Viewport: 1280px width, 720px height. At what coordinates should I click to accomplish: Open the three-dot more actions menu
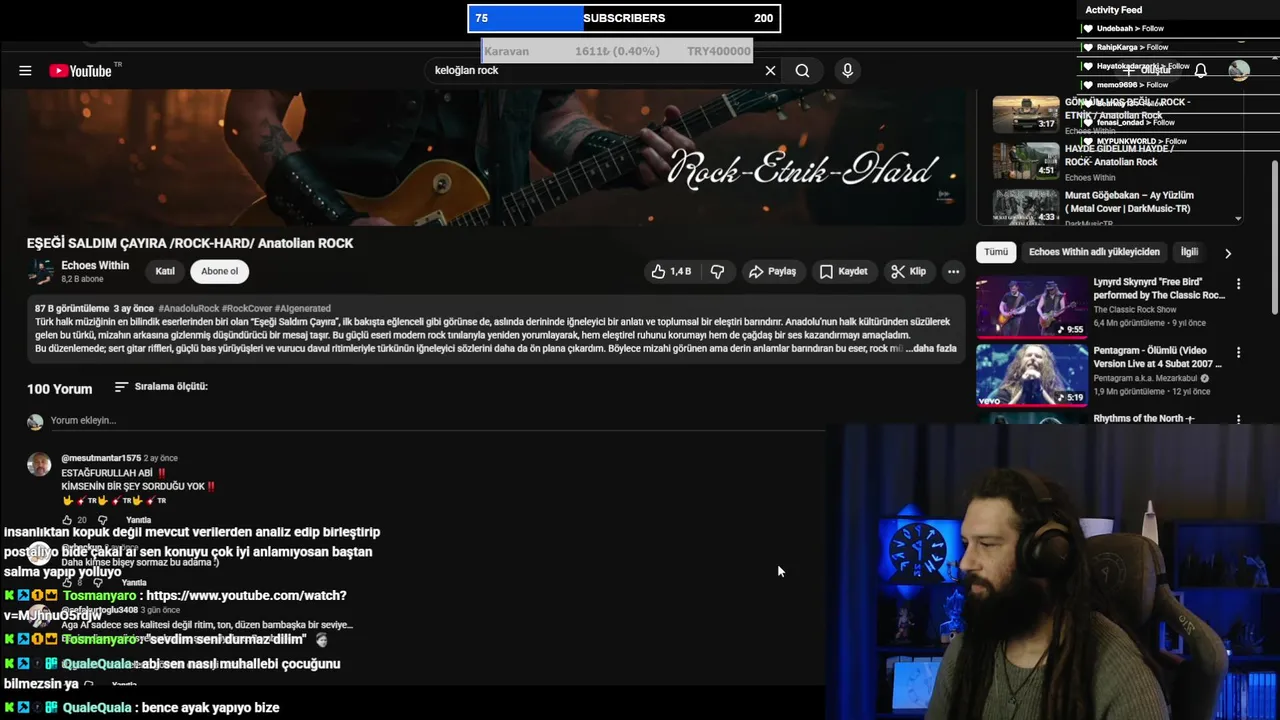click(953, 271)
